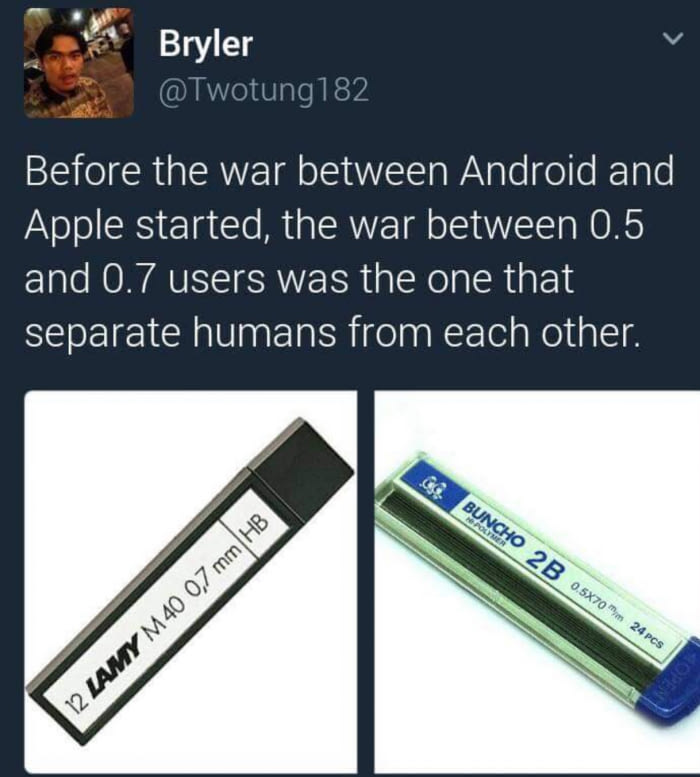
Task: Open the Lamy lead case photo
Action: (x=191, y=581)
